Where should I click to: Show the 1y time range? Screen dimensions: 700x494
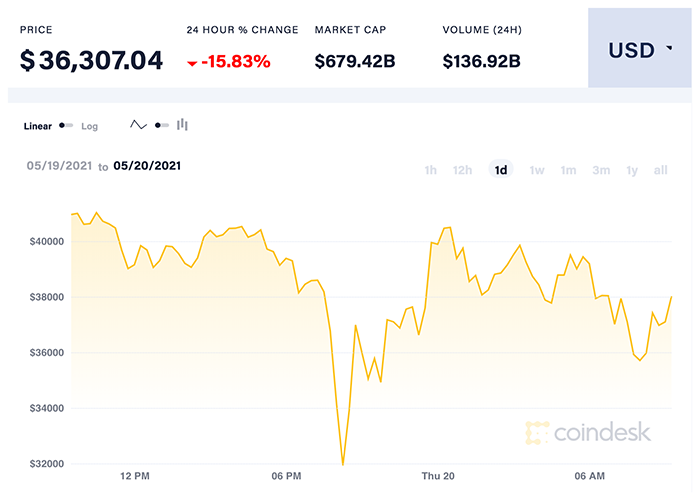click(632, 170)
